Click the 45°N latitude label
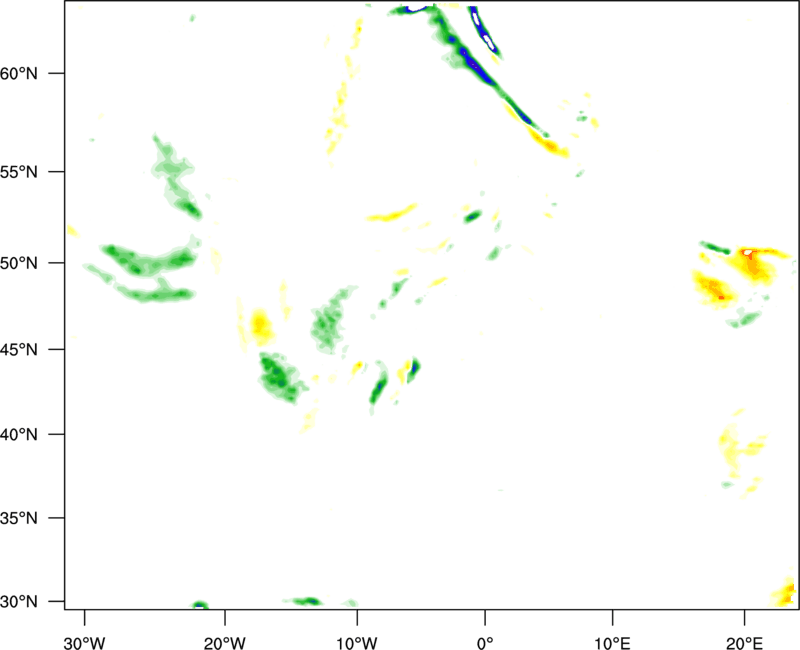This screenshot has width=800, height=650. [19, 349]
